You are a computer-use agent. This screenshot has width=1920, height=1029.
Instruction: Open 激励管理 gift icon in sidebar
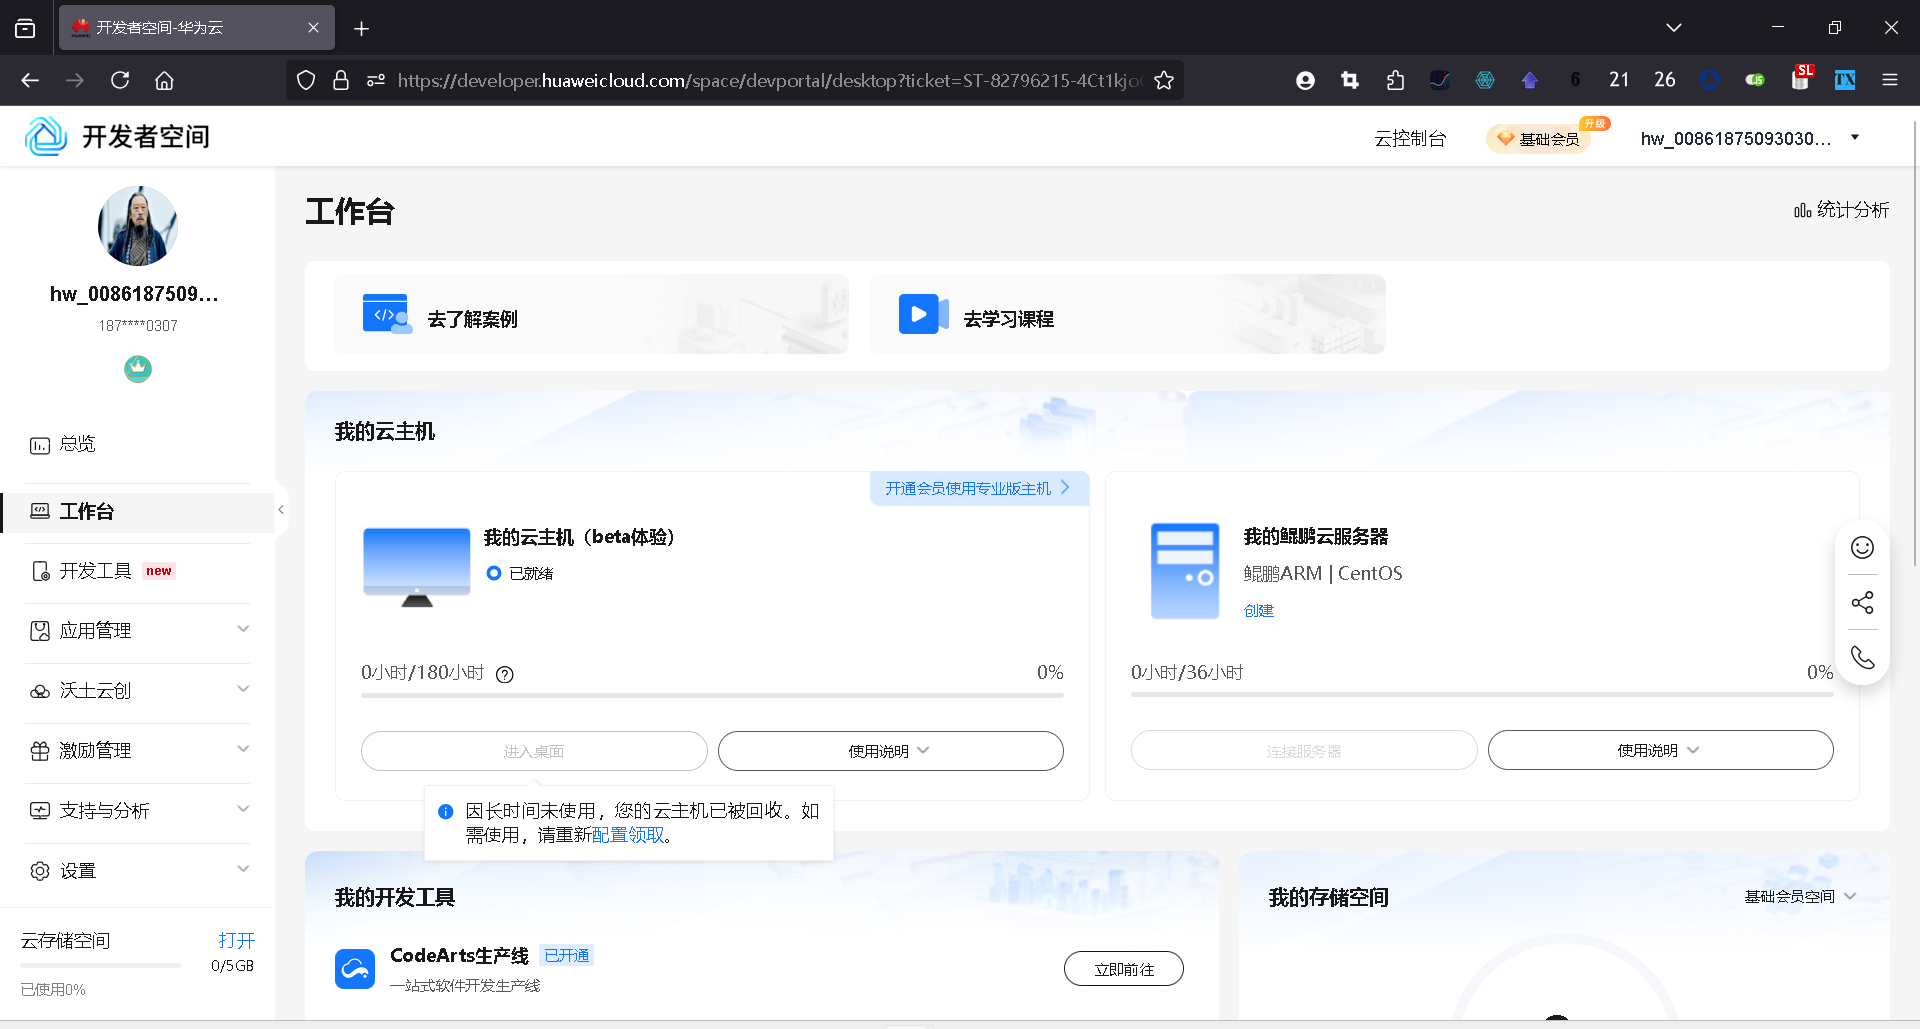40,750
